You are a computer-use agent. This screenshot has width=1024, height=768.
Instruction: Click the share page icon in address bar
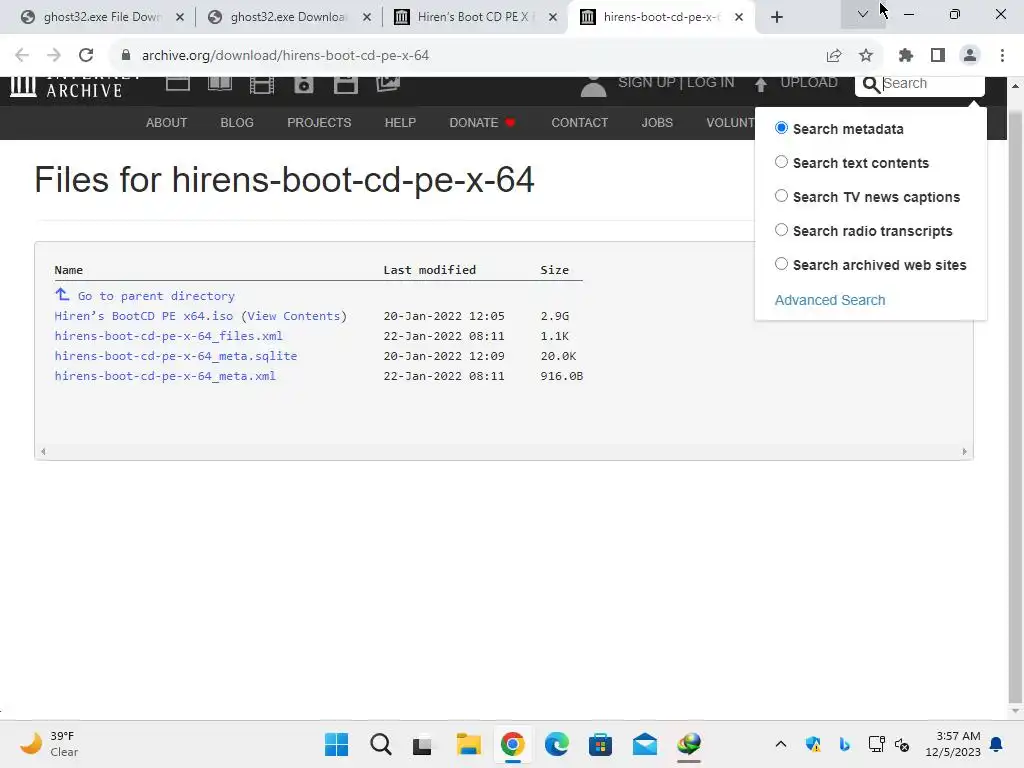click(x=834, y=56)
